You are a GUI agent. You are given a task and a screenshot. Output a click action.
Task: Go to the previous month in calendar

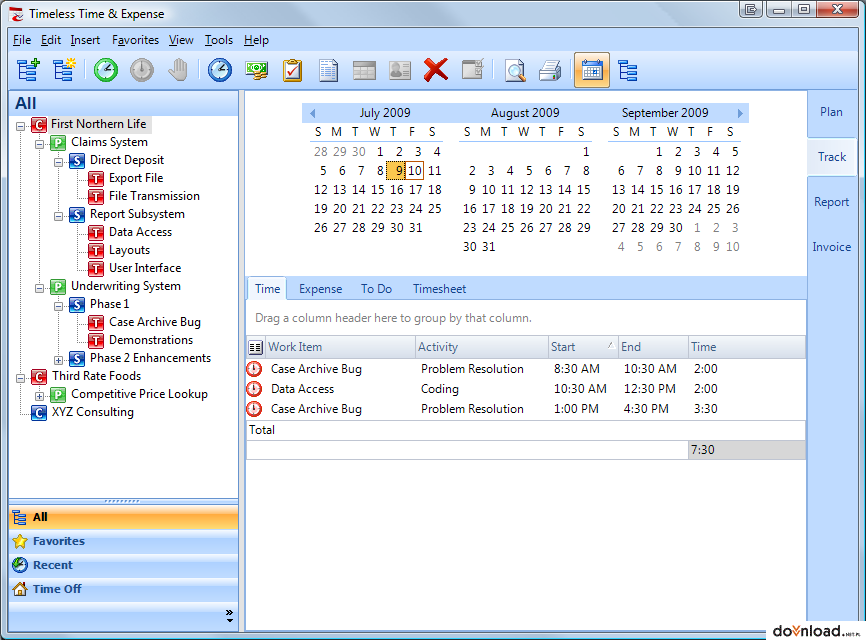coord(313,113)
